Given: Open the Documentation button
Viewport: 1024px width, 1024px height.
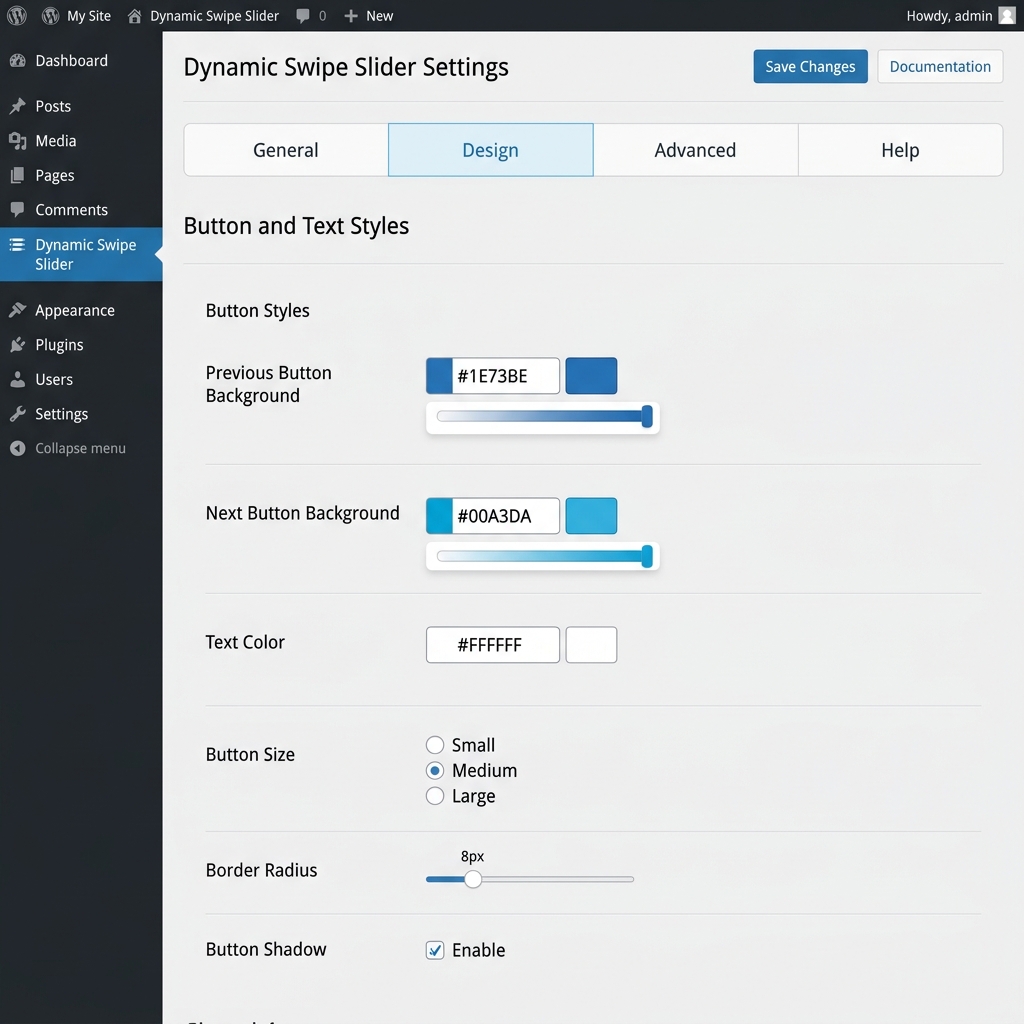Looking at the screenshot, I should (940, 67).
